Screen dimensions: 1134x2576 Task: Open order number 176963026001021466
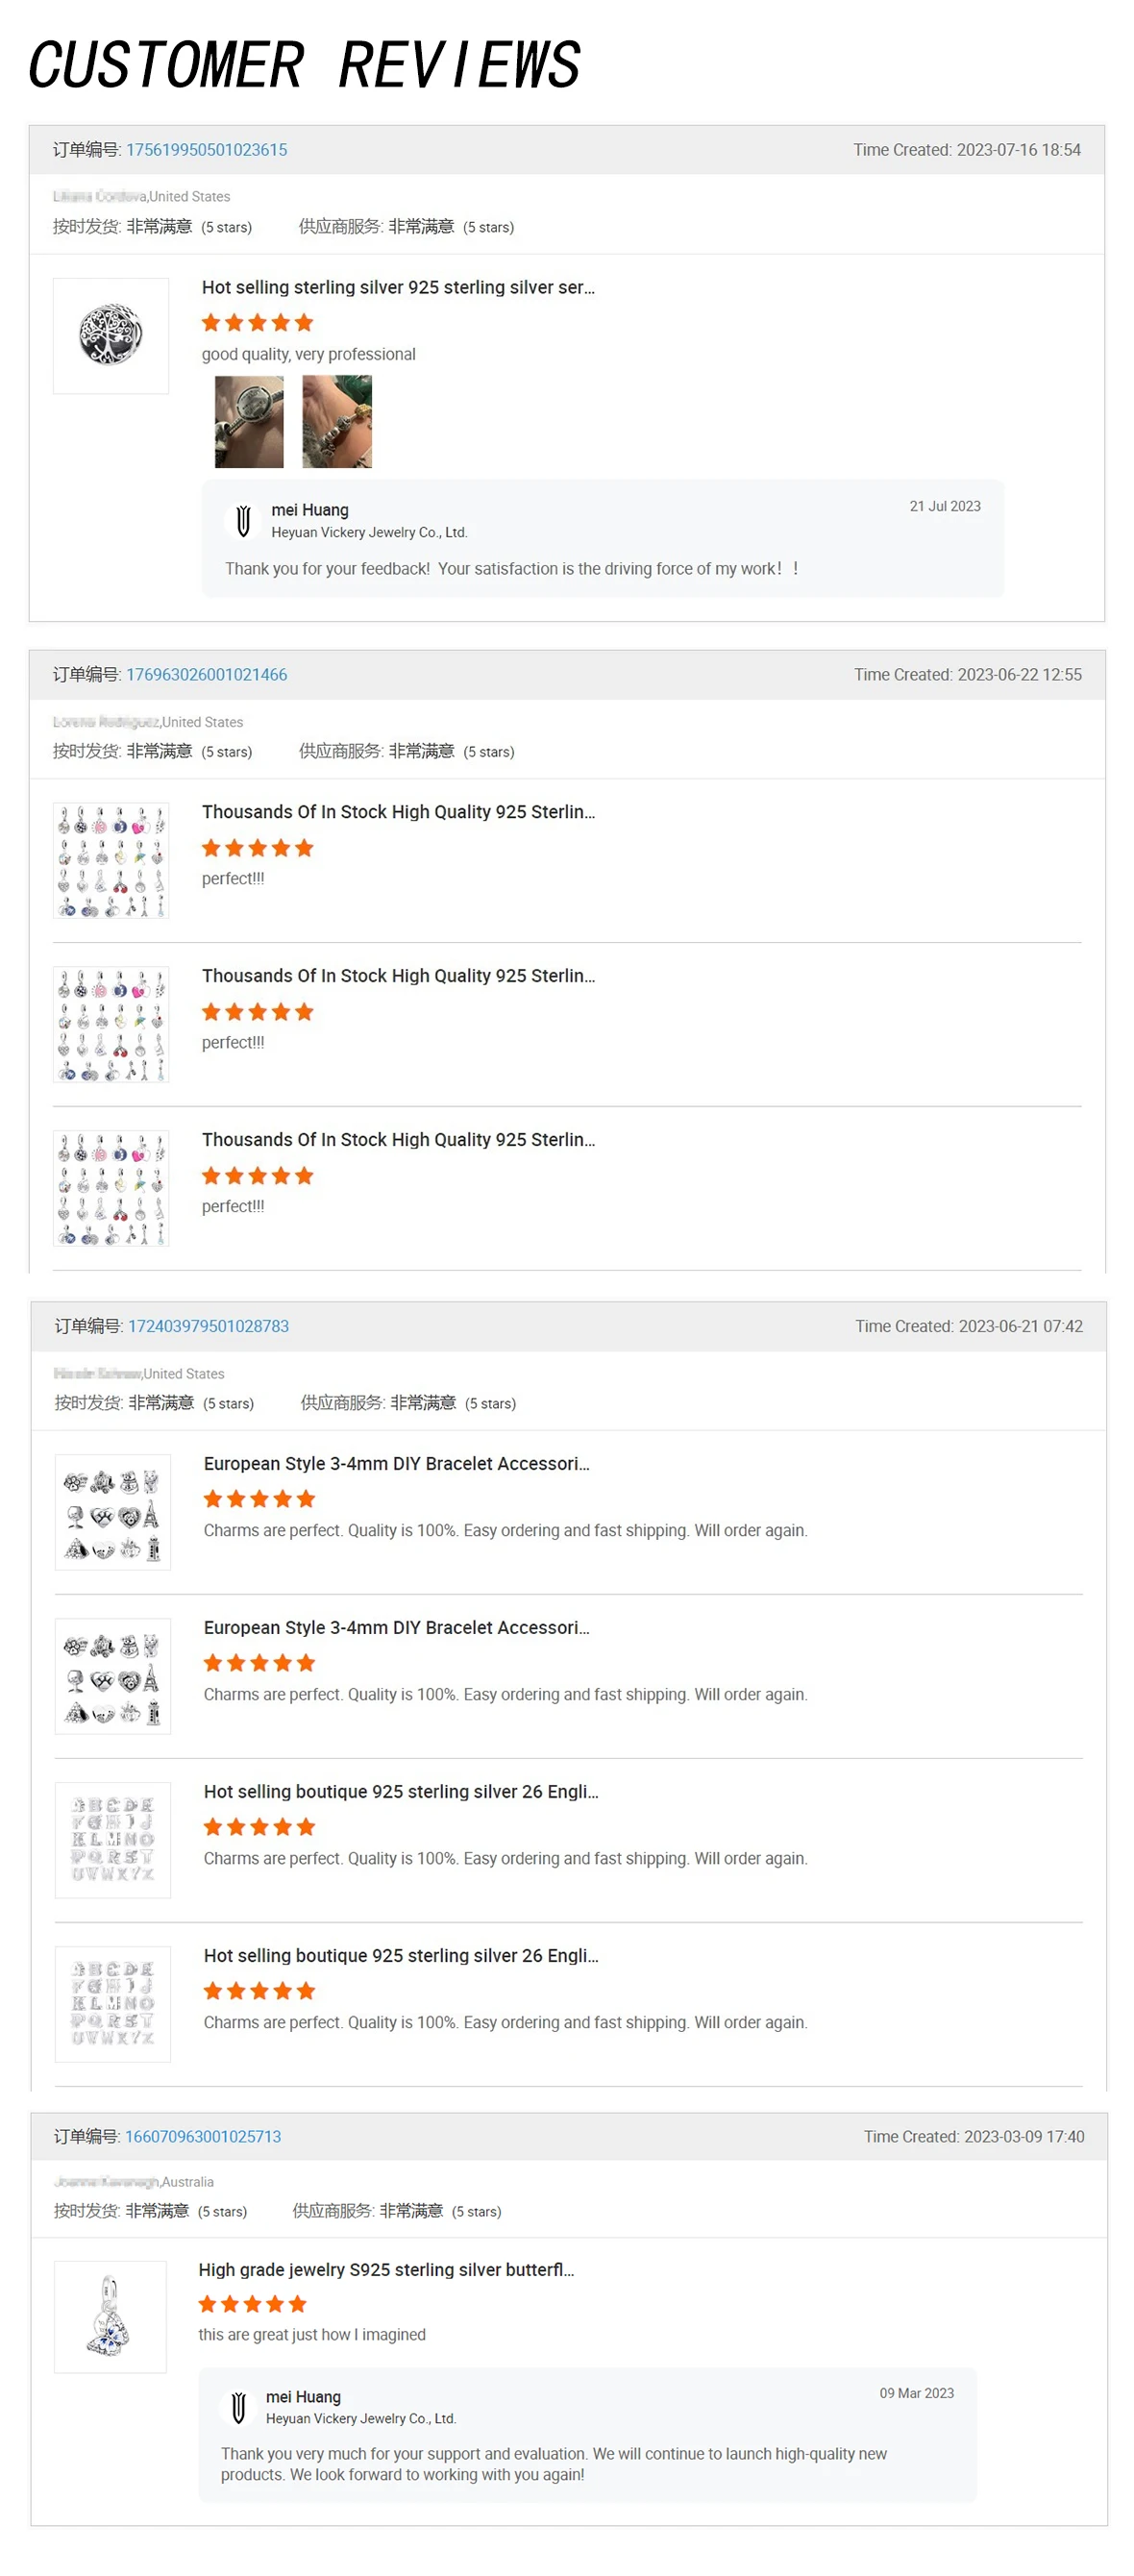206,675
